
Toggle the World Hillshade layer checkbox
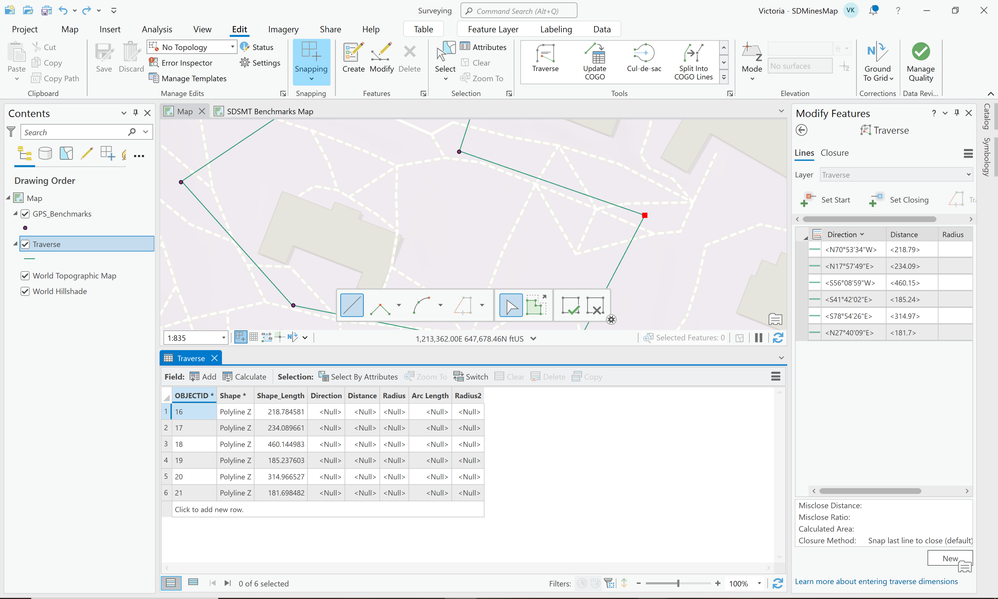(x=25, y=292)
